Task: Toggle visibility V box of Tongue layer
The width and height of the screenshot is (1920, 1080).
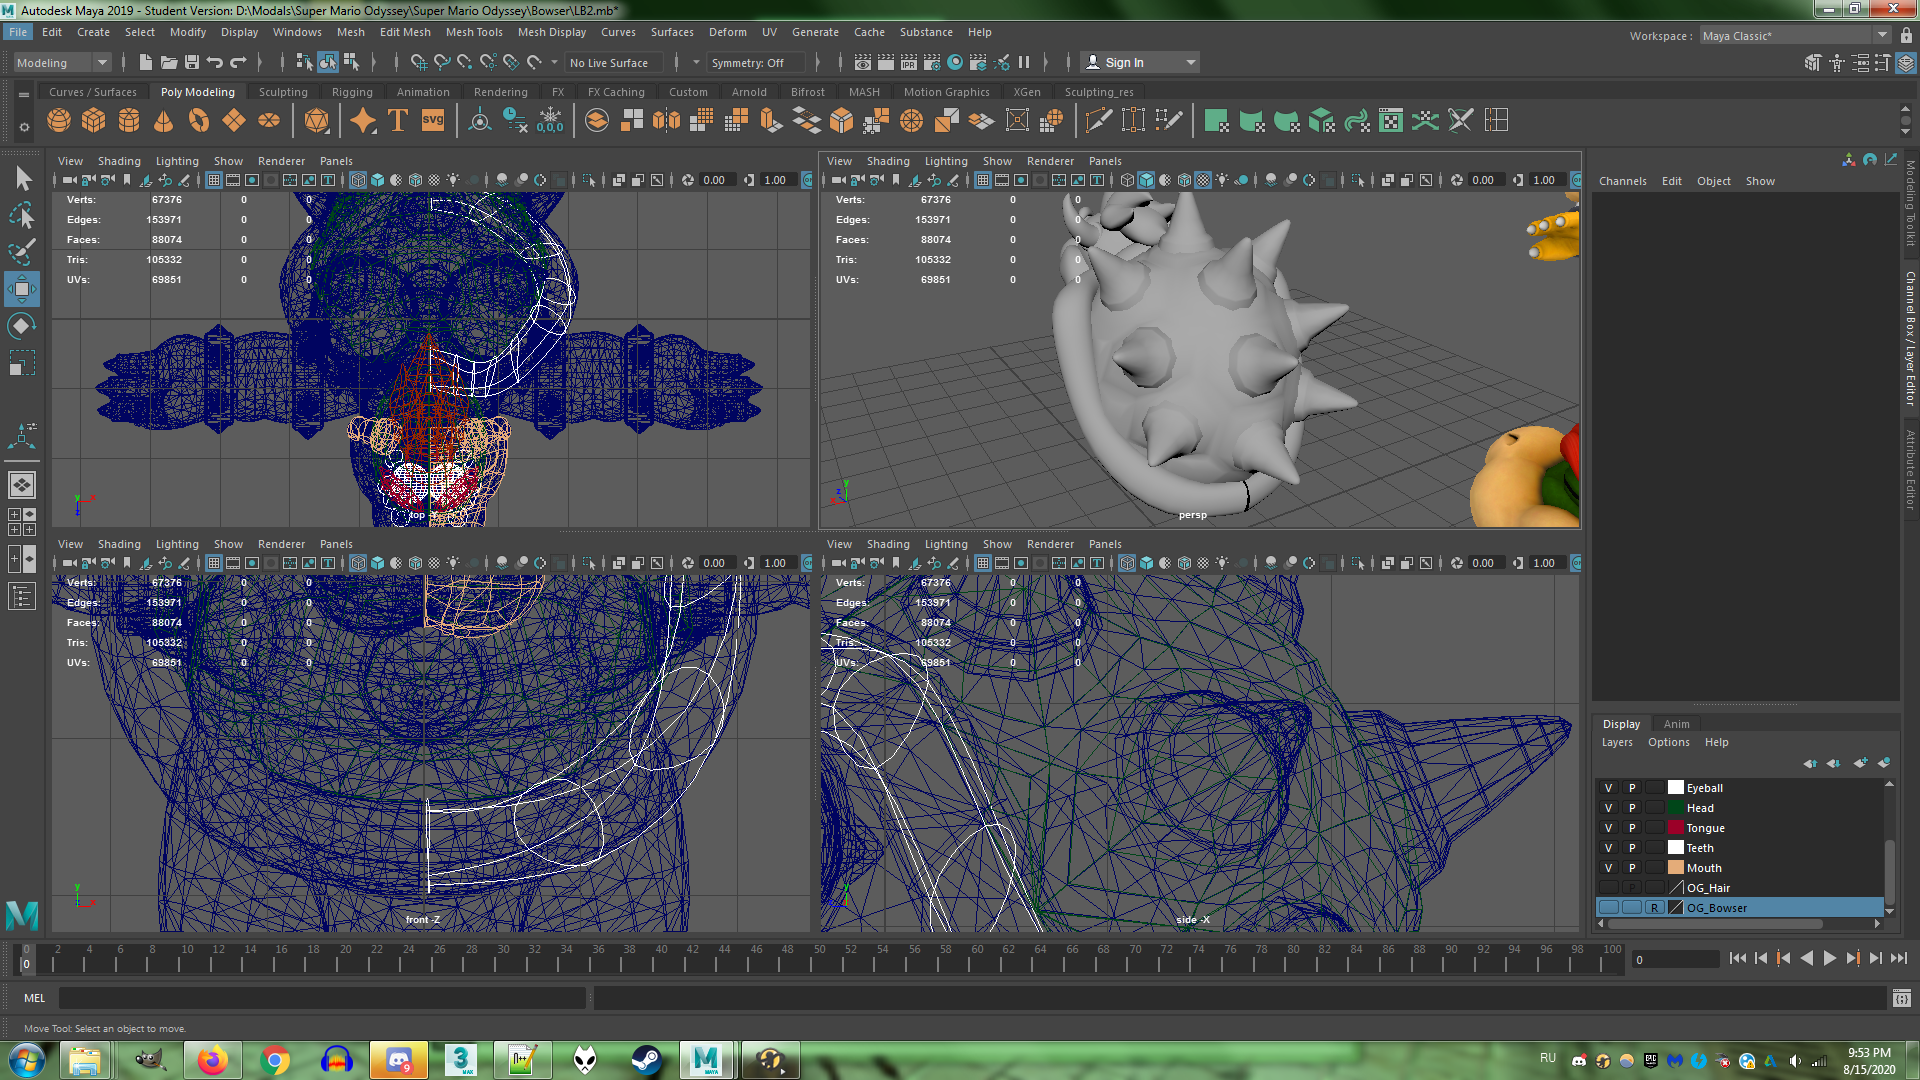Action: tap(1608, 828)
